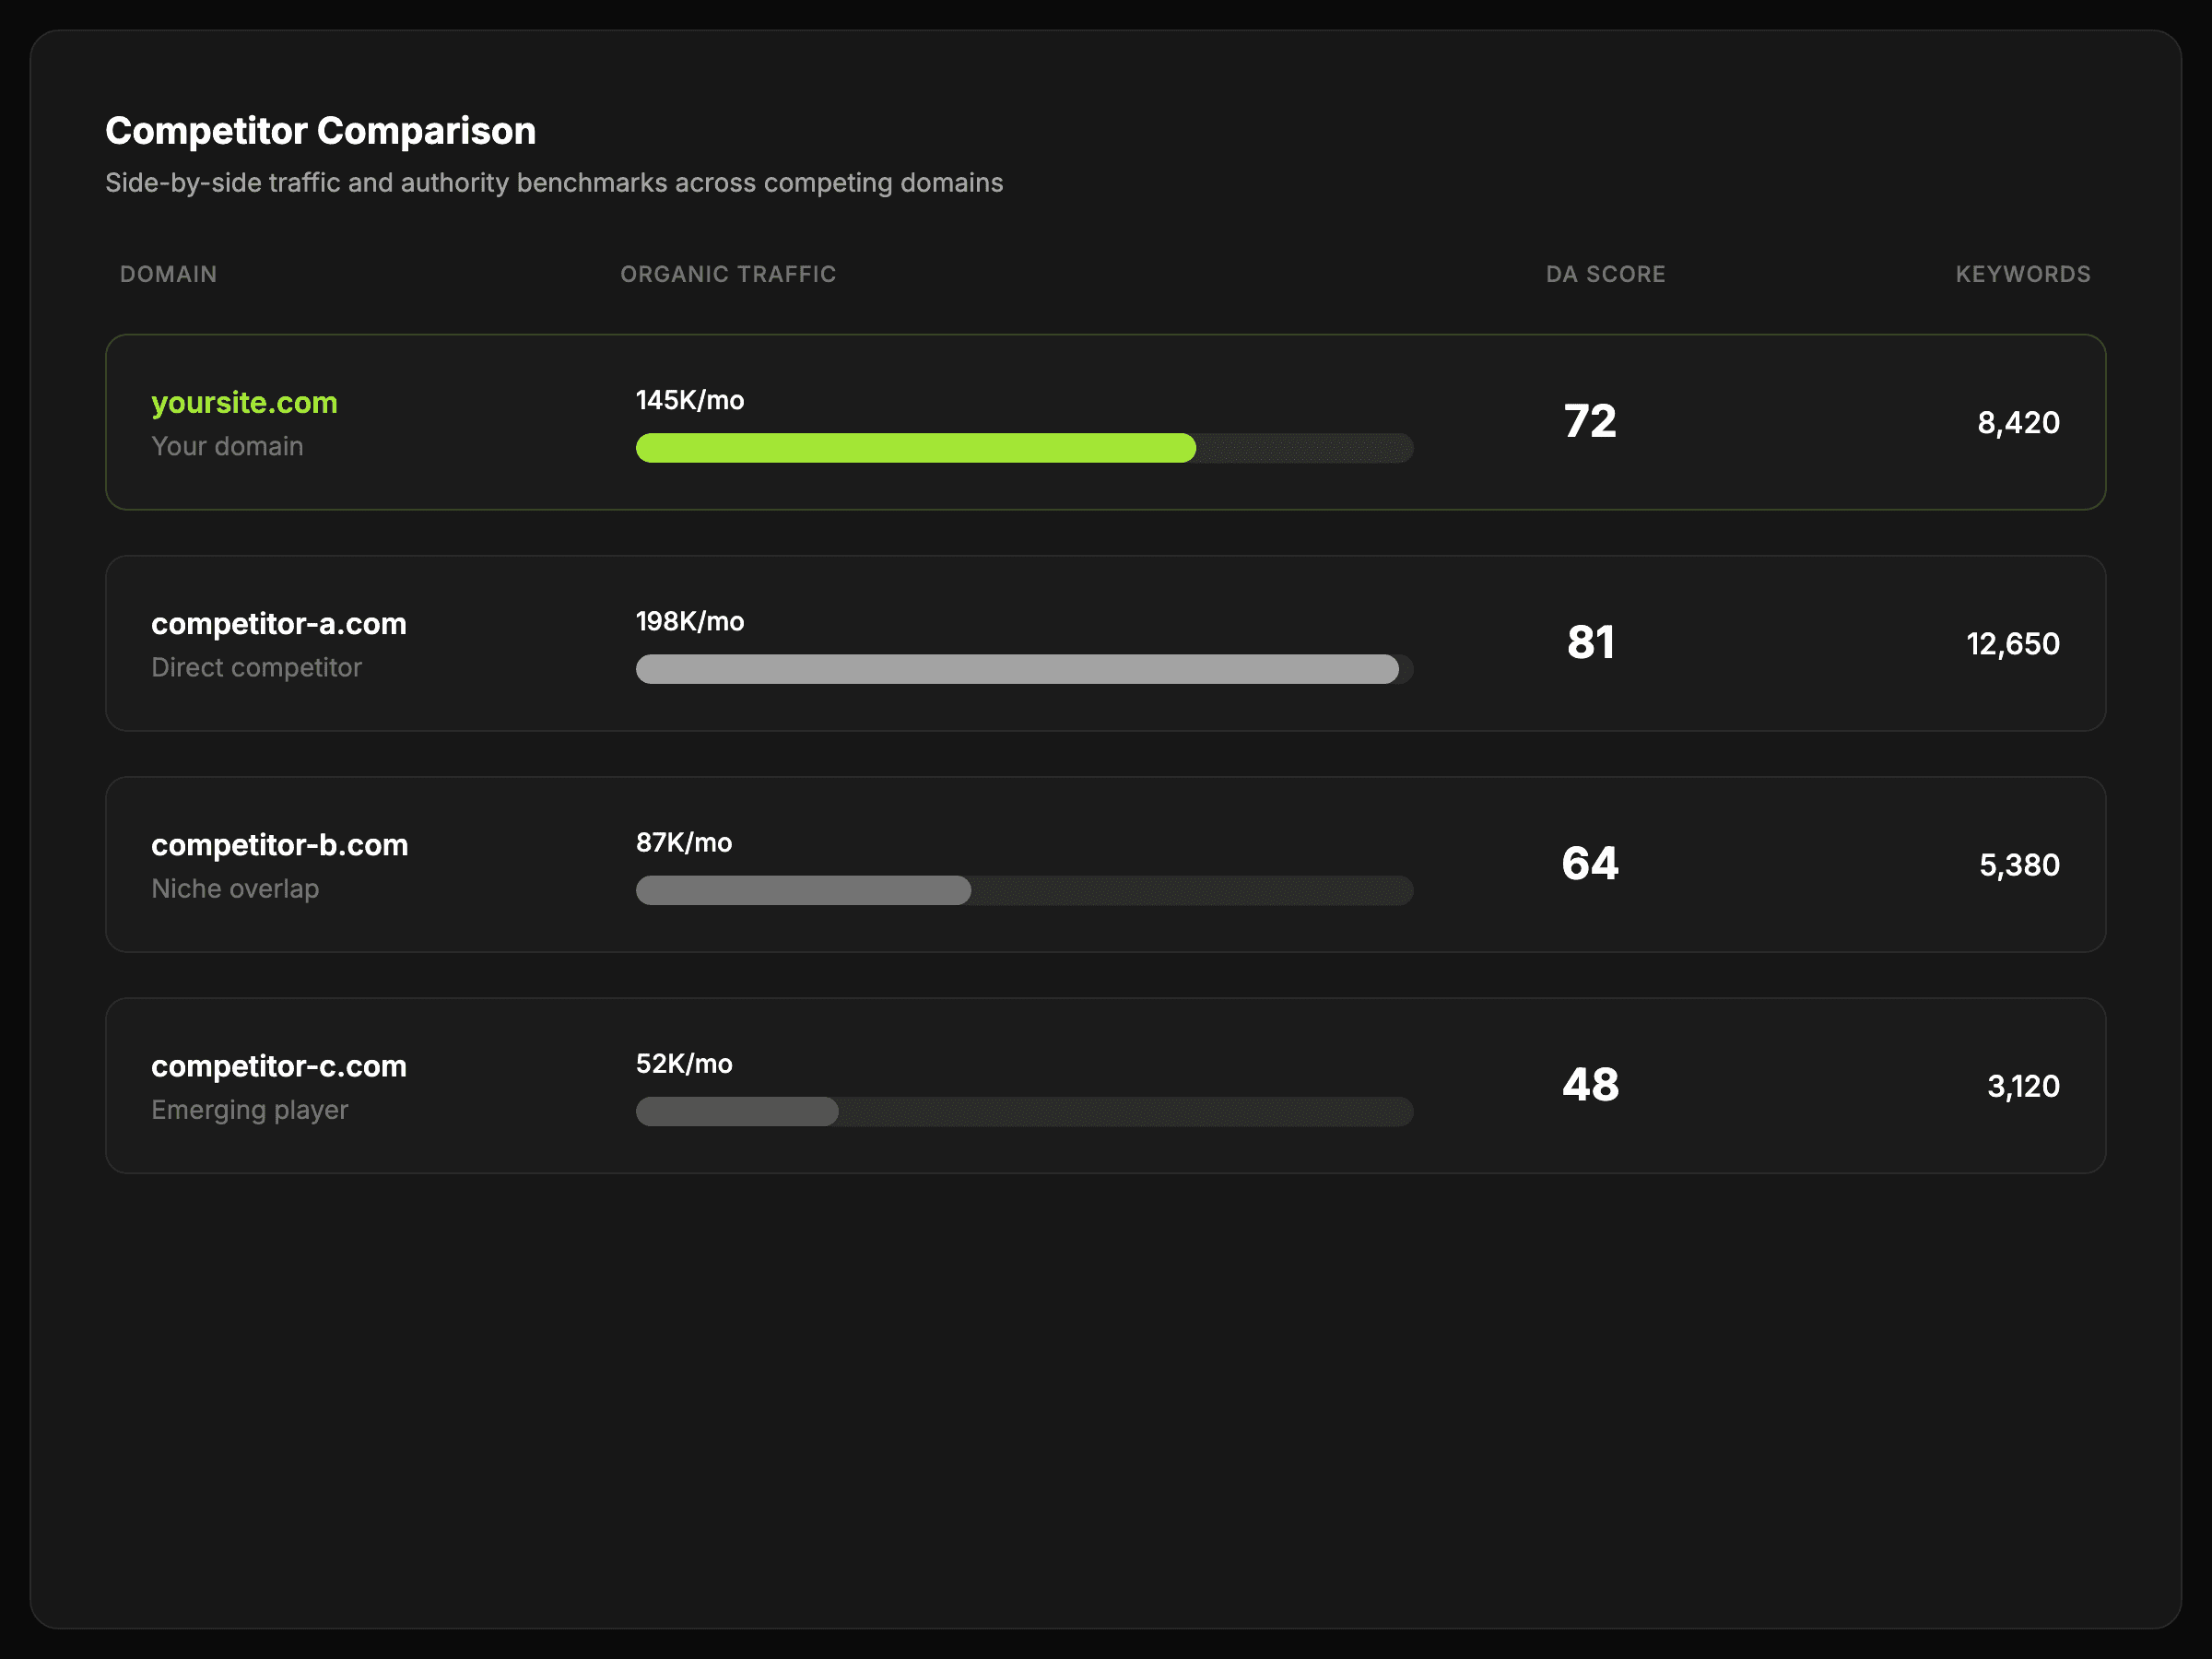Select the DA score 64 value

[1589, 863]
